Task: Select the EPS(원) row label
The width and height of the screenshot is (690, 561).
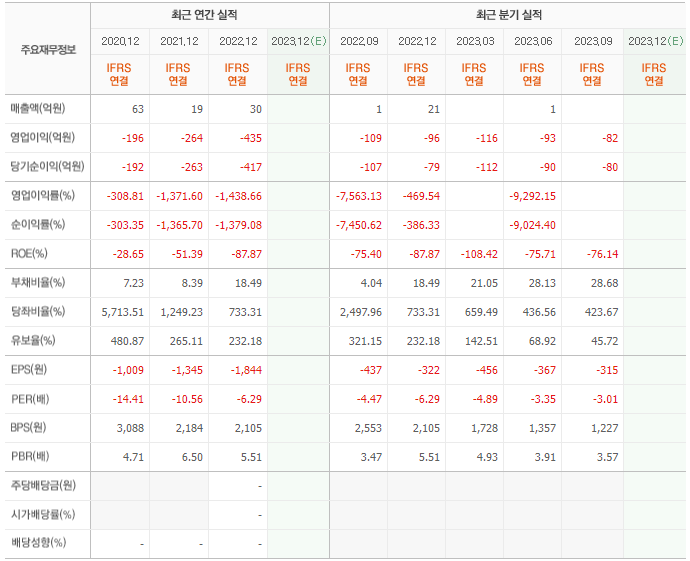Action: click(x=29, y=369)
